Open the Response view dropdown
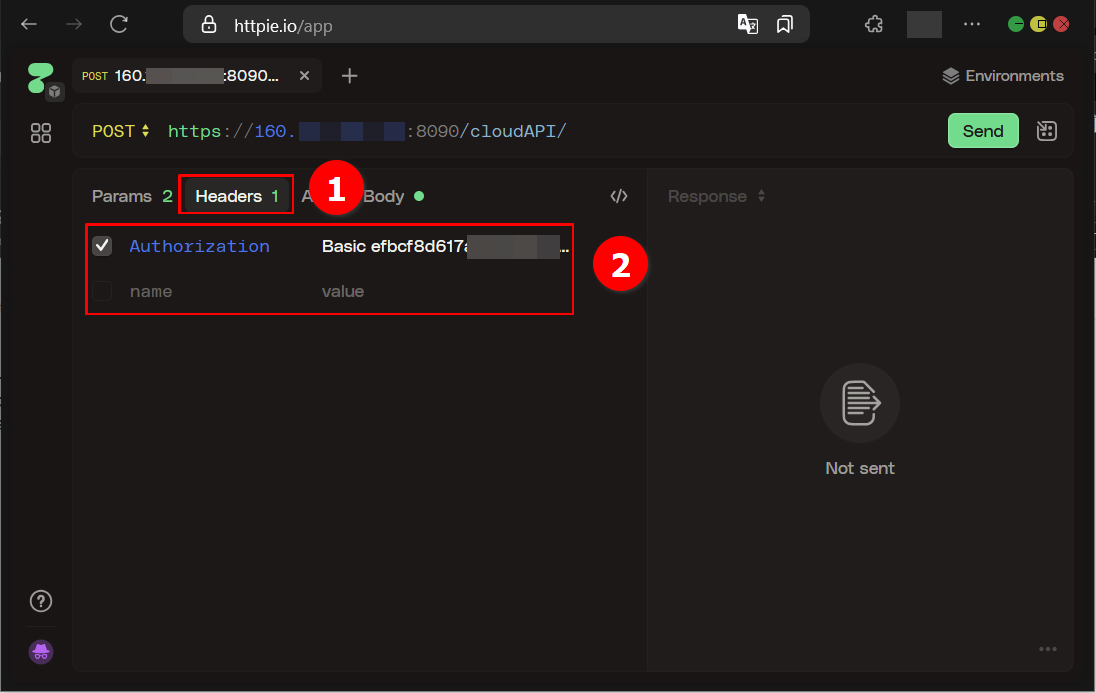1096x693 pixels. 716,196
